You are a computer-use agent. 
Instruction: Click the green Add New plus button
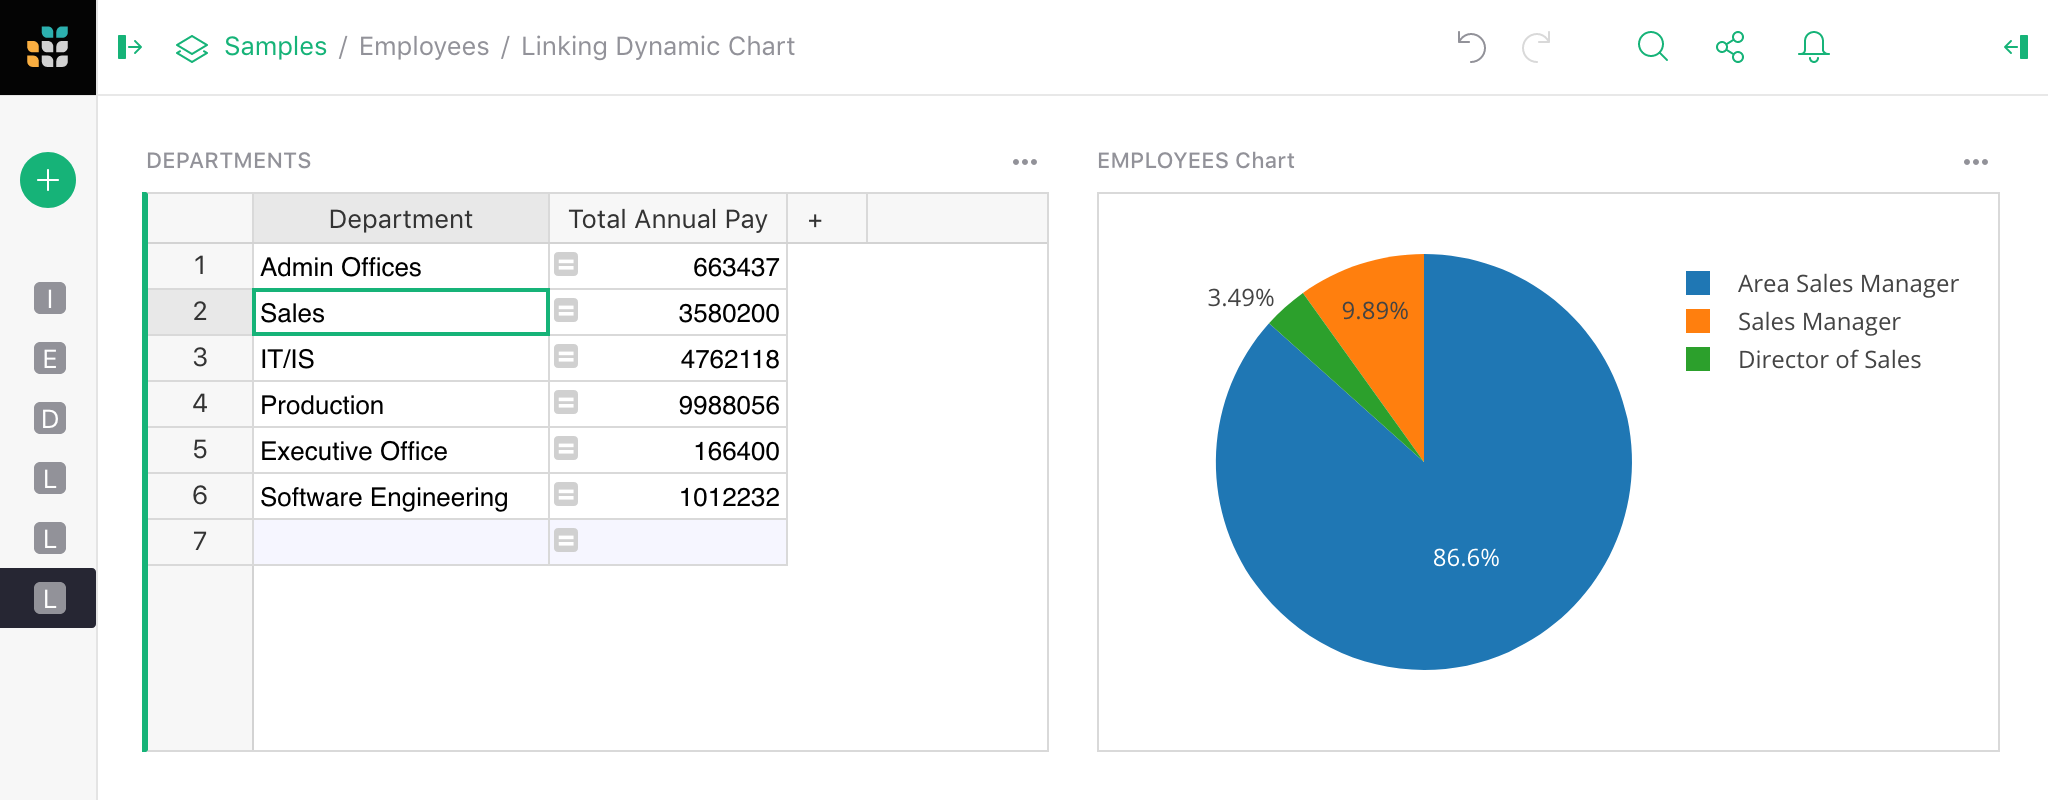[x=48, y=180]
